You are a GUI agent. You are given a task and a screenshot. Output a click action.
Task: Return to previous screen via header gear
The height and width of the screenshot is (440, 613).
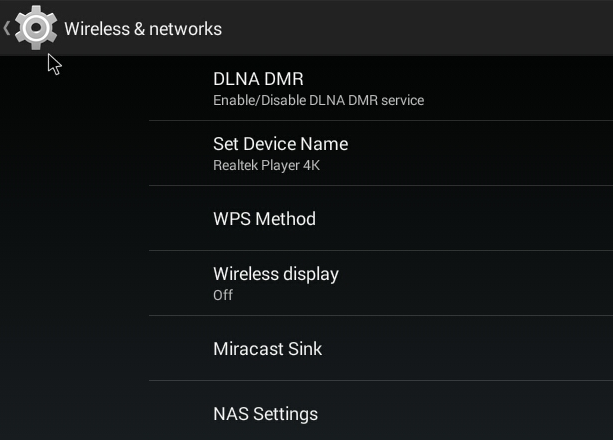pyautogui.click(x=36, y=28)
